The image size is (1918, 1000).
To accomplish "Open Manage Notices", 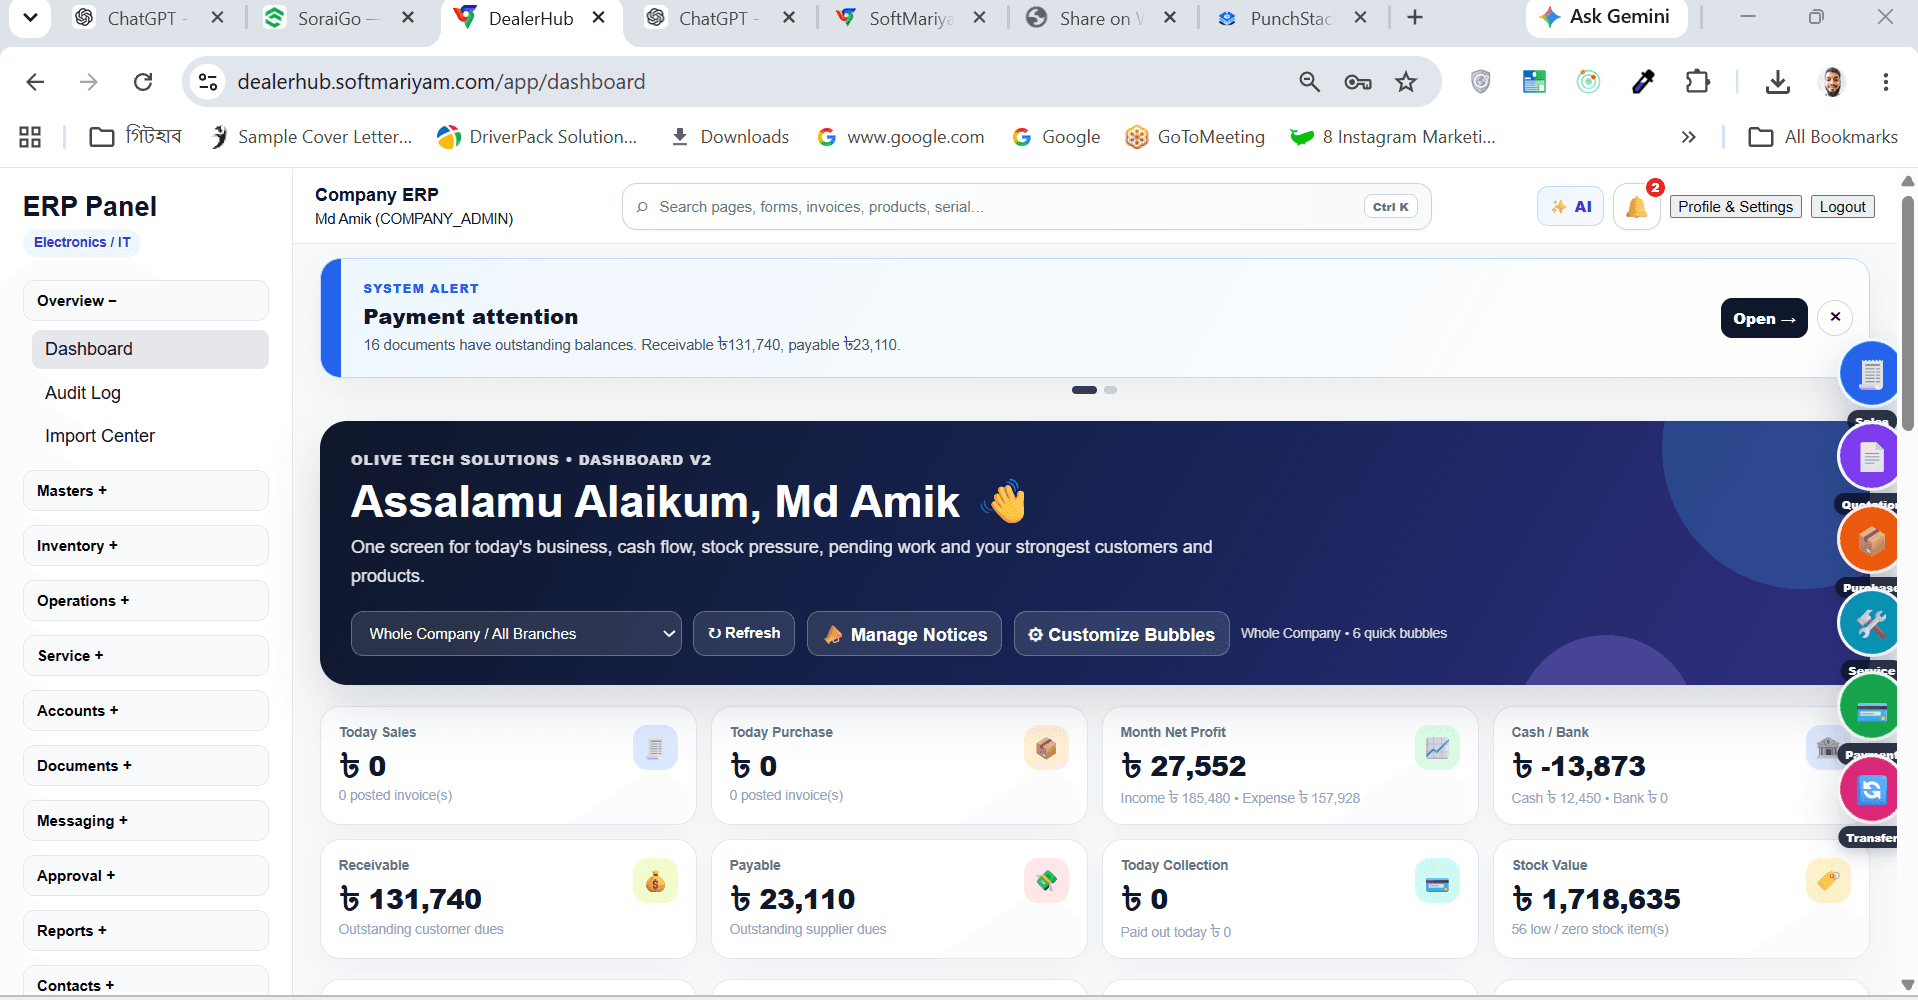I will [904, 634].
